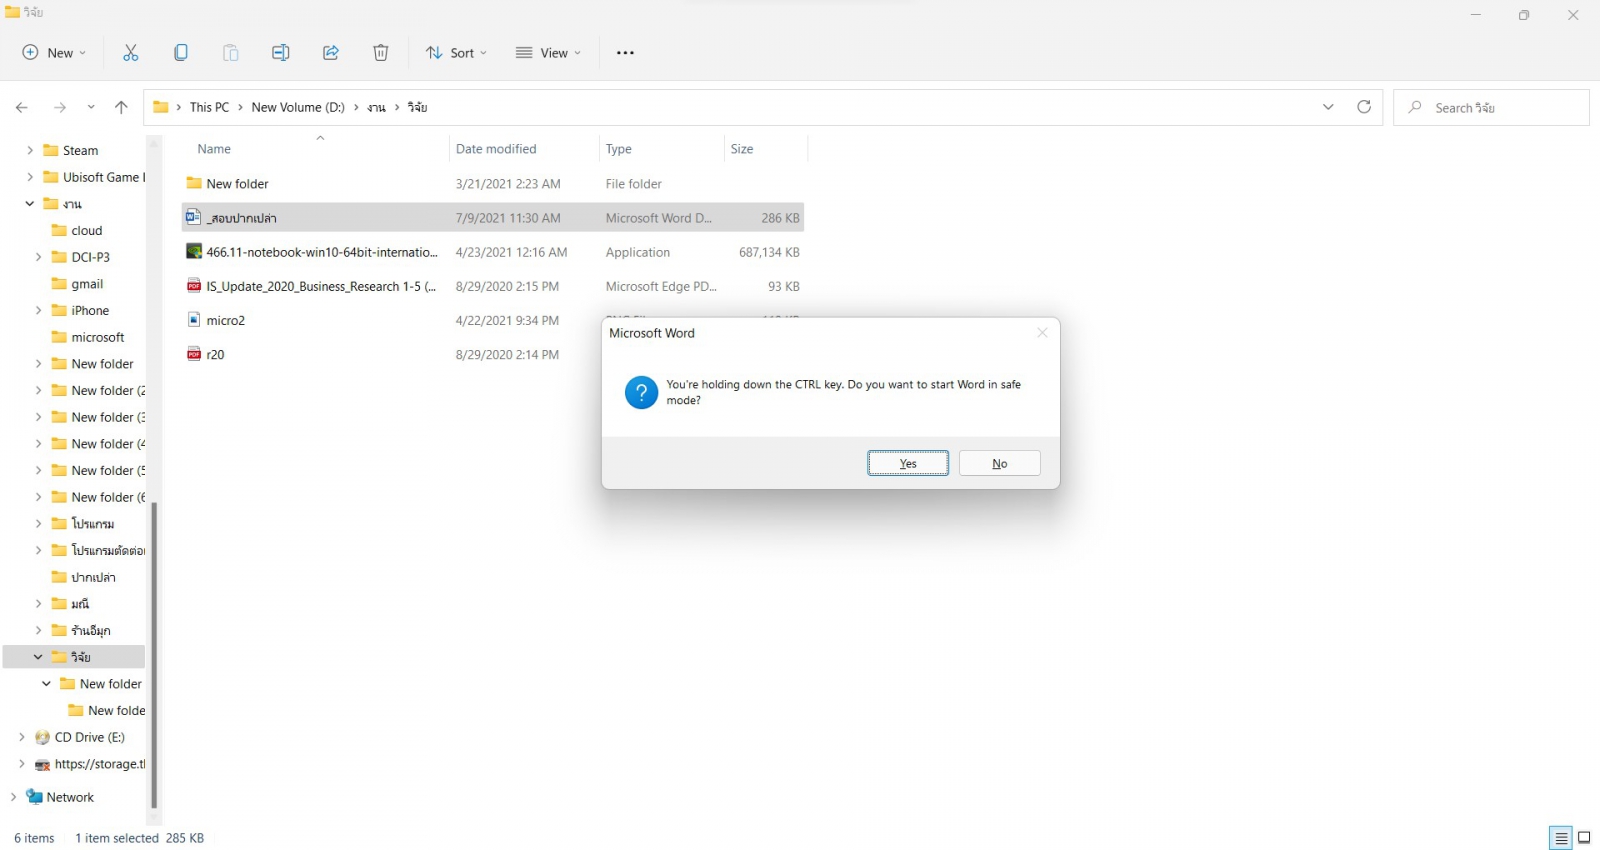Image resolution: width=1600 pixels, height=850 pixels.
Task: Select the file named micro2
Action: coord(226,320)
